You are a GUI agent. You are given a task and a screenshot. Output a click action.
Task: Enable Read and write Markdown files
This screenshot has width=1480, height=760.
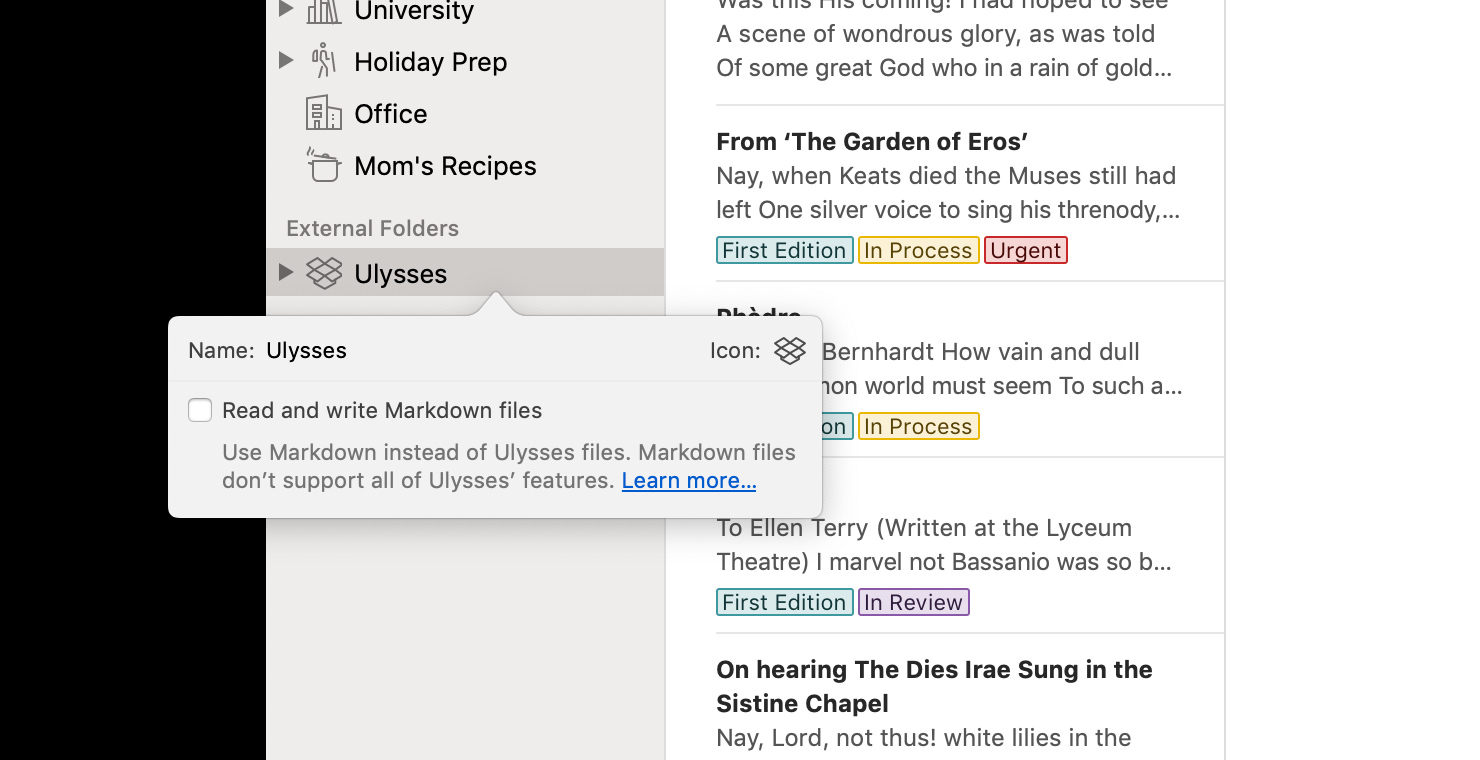tap(200, 410)
